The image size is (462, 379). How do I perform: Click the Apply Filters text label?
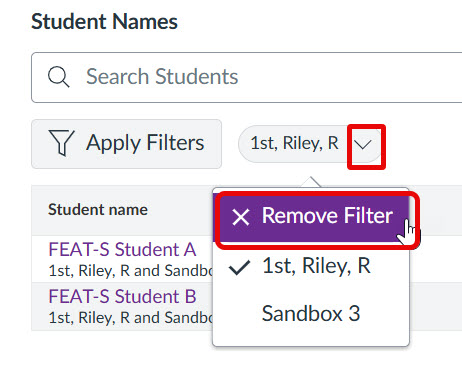coord(145,143)
